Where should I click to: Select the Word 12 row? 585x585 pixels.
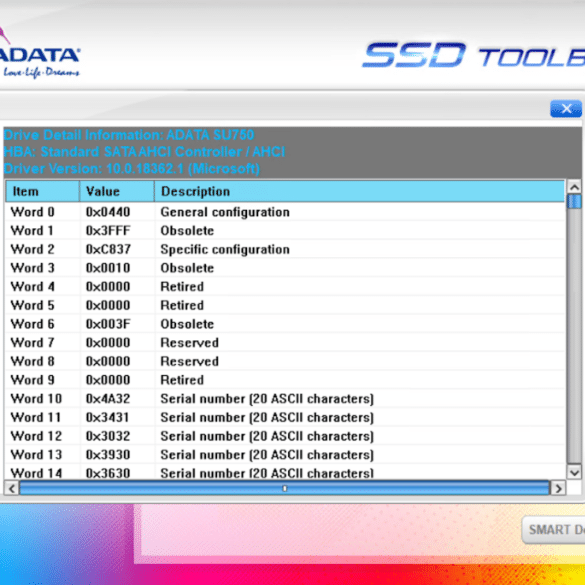[x=285, y=436]
